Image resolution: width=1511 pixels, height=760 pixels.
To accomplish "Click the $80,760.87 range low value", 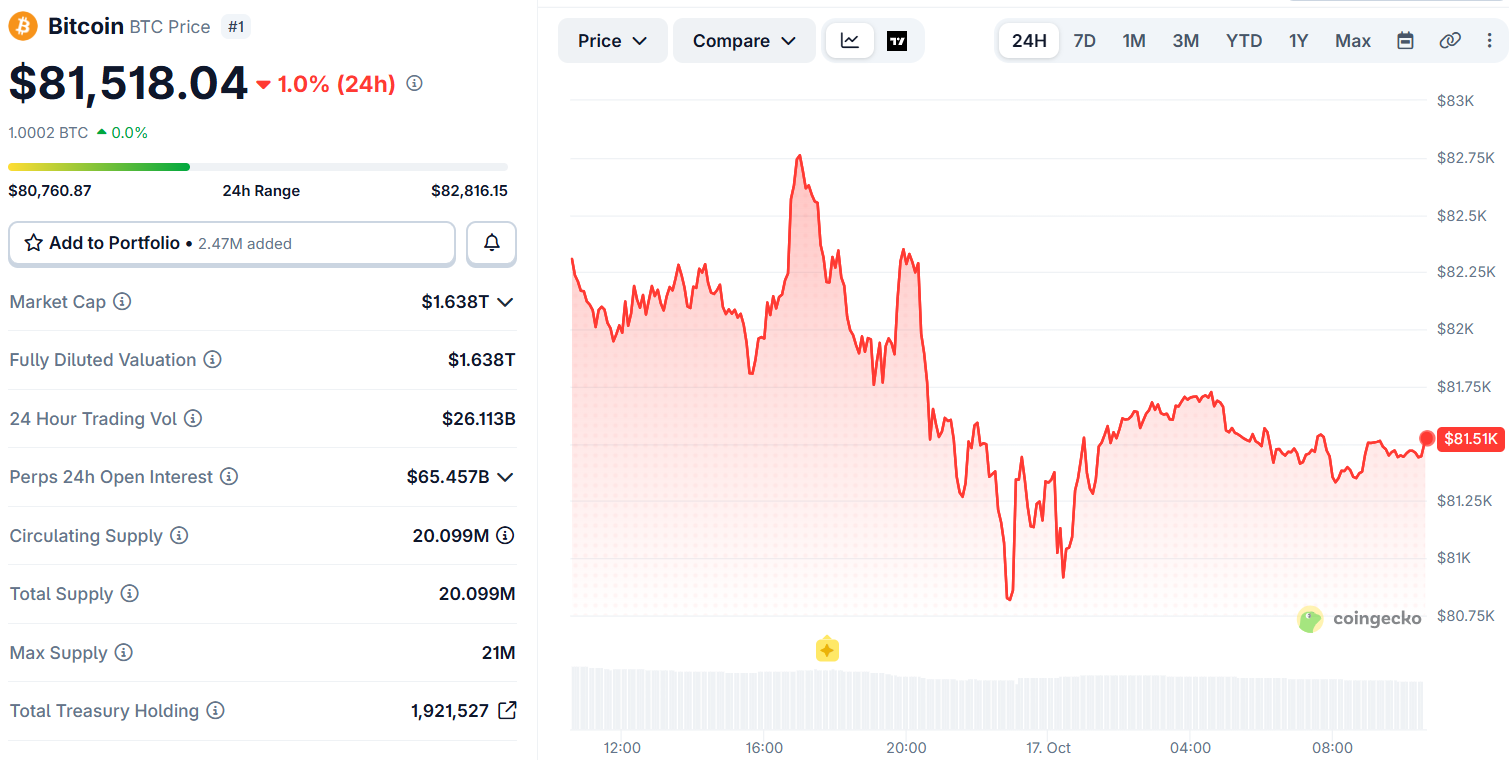I will pos(50,190).
